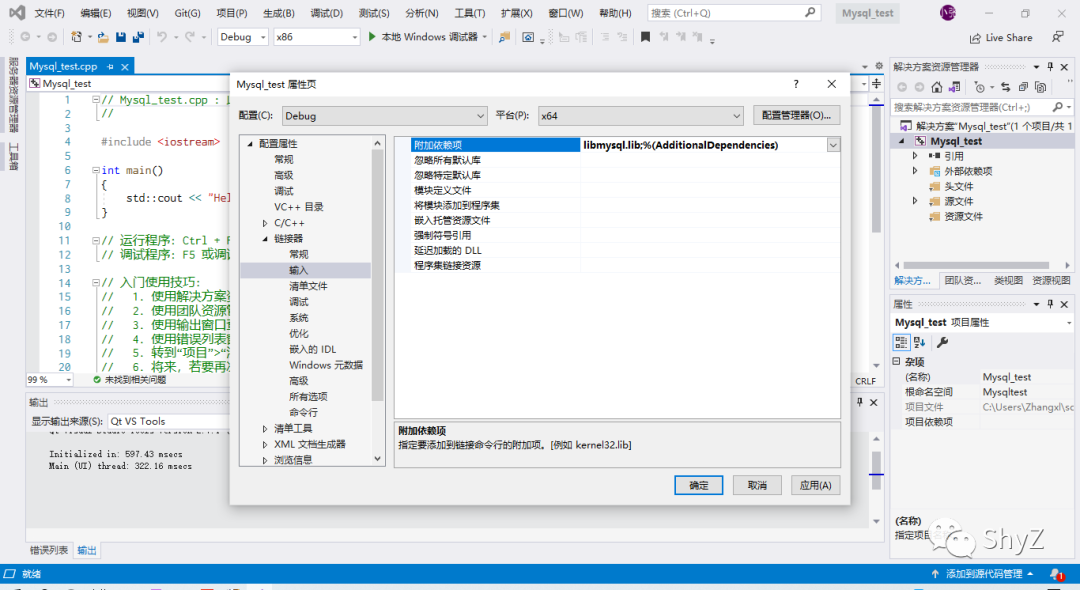Expand the 源文件 folder in Solution Explorer
Screen dimensions: 1080x590
[x=915, y=201]
